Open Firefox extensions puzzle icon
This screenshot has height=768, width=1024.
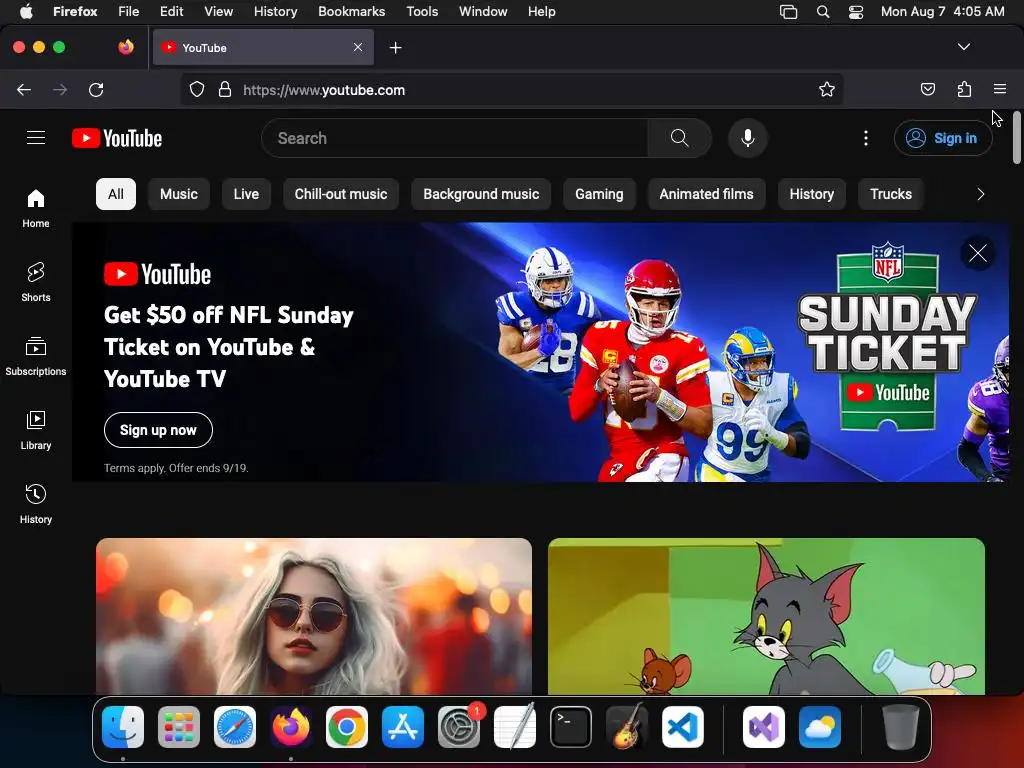point(964,89)
